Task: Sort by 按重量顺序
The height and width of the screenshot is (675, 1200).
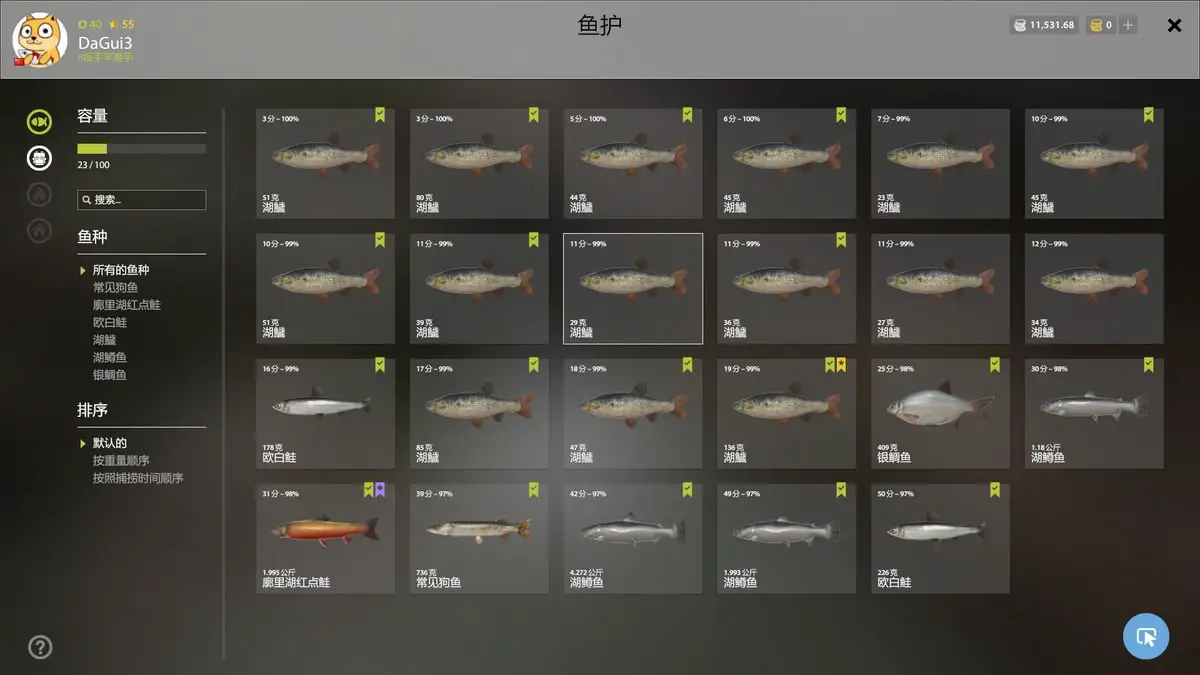Action: pos(121,461)
